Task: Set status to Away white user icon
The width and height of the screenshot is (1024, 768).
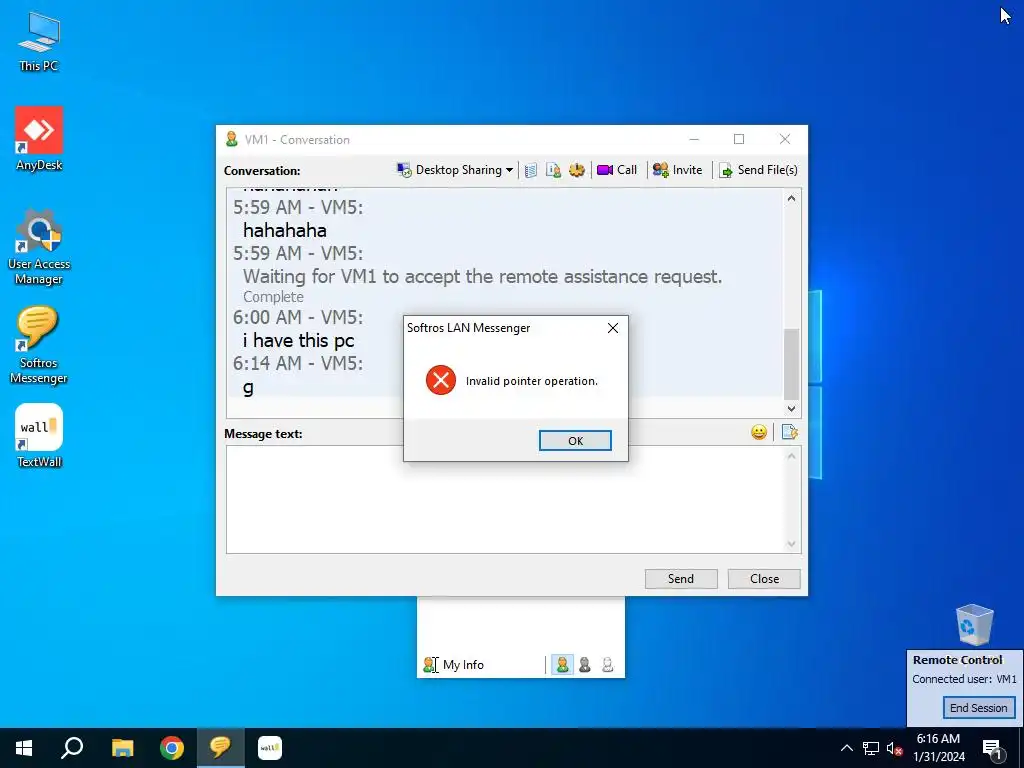Action: [607, 665]
